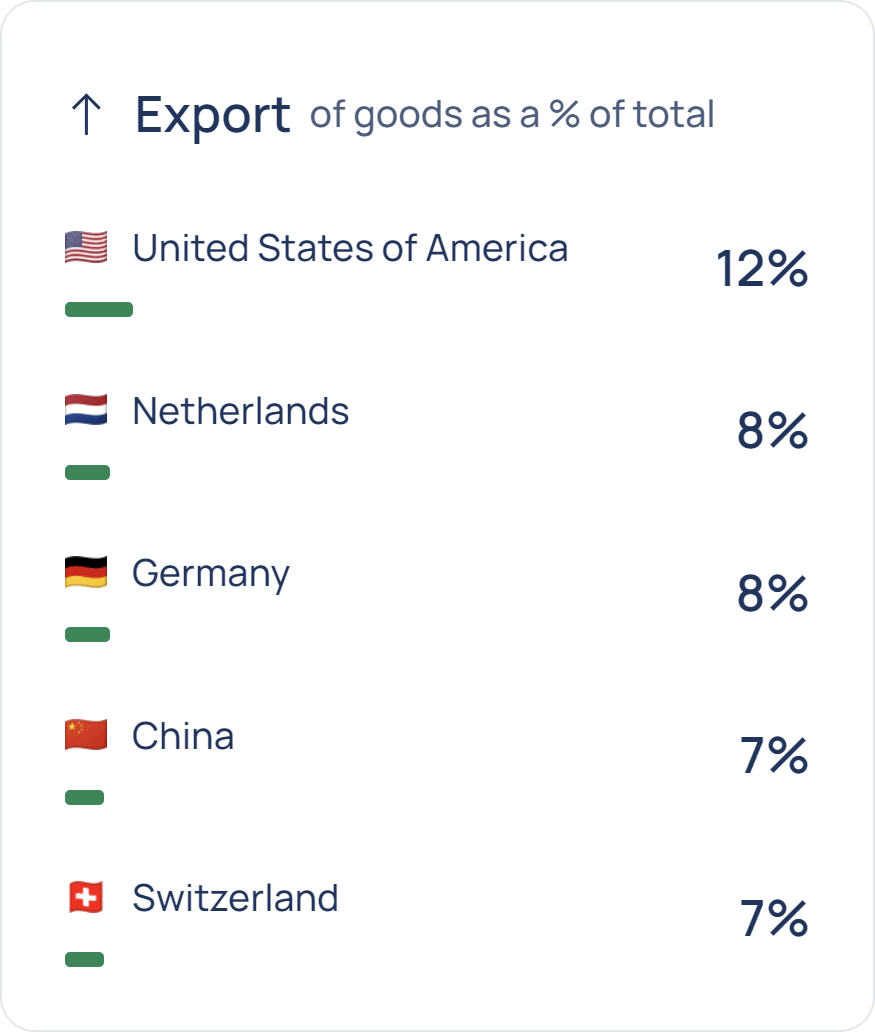Select the Switzerland flag icon

click(x=86, y=898)
